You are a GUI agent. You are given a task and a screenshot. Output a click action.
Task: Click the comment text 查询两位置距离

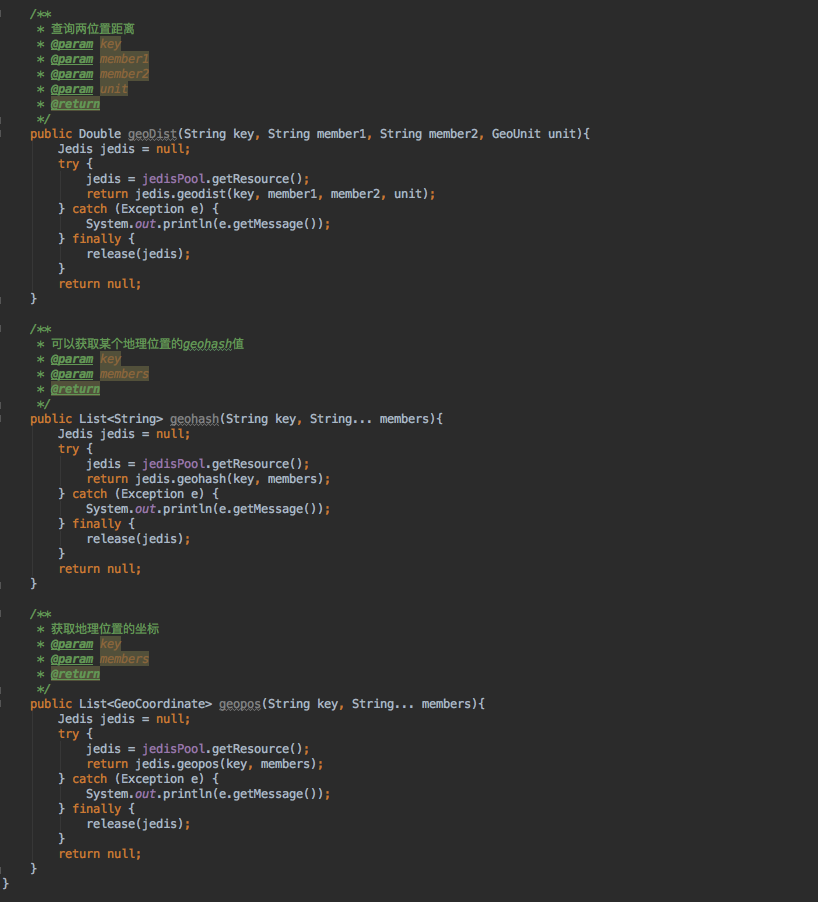pyautogui.click(x=93, y=29)
